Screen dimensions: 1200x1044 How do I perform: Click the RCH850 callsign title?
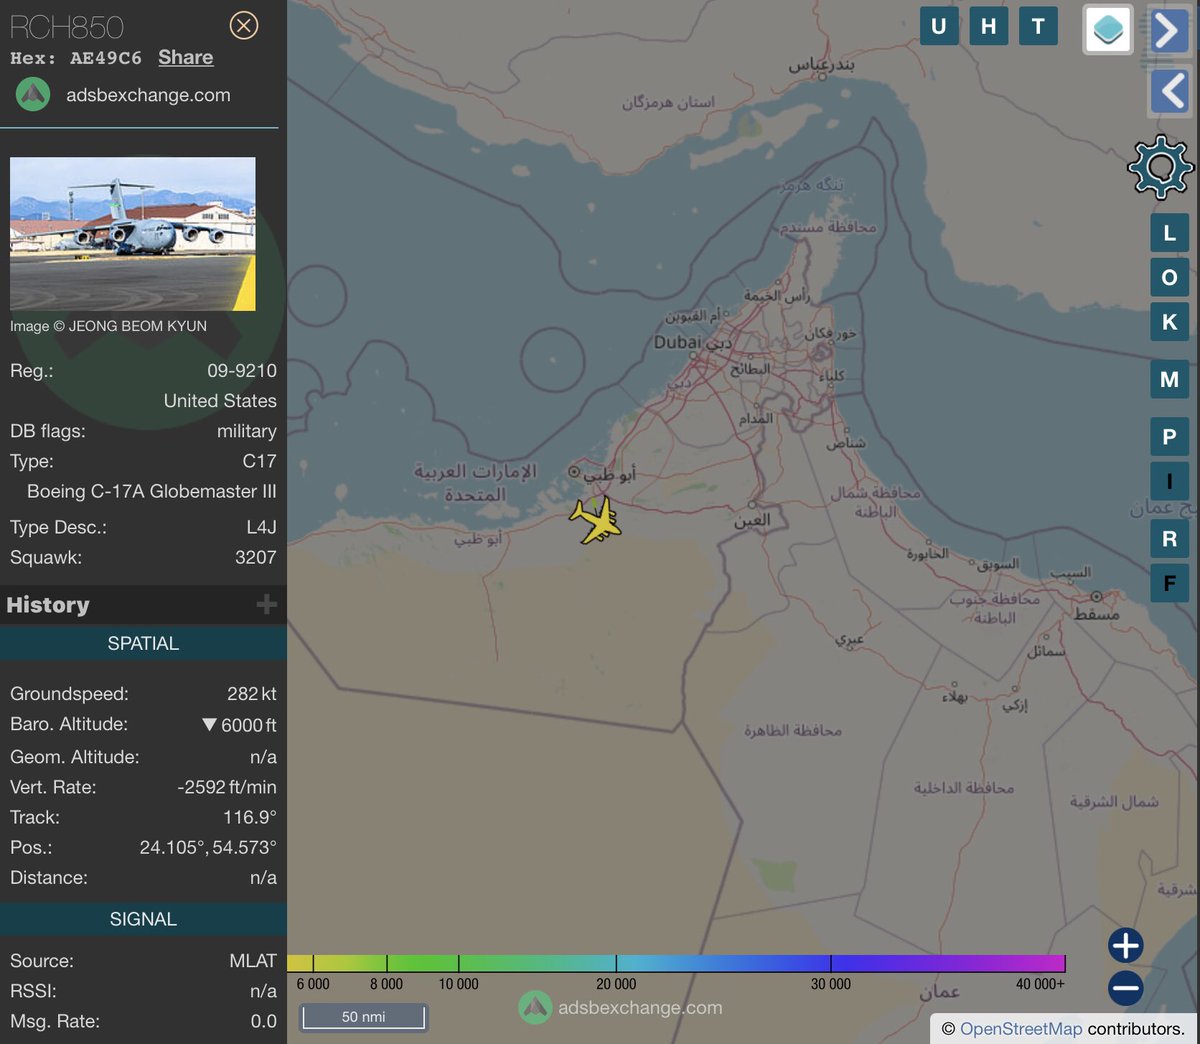(x=67, y=26)
